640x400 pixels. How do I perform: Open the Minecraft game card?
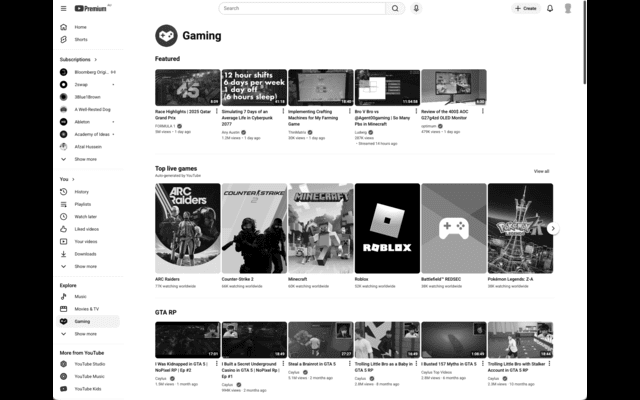pyautogui.click(x=321, y=228)
